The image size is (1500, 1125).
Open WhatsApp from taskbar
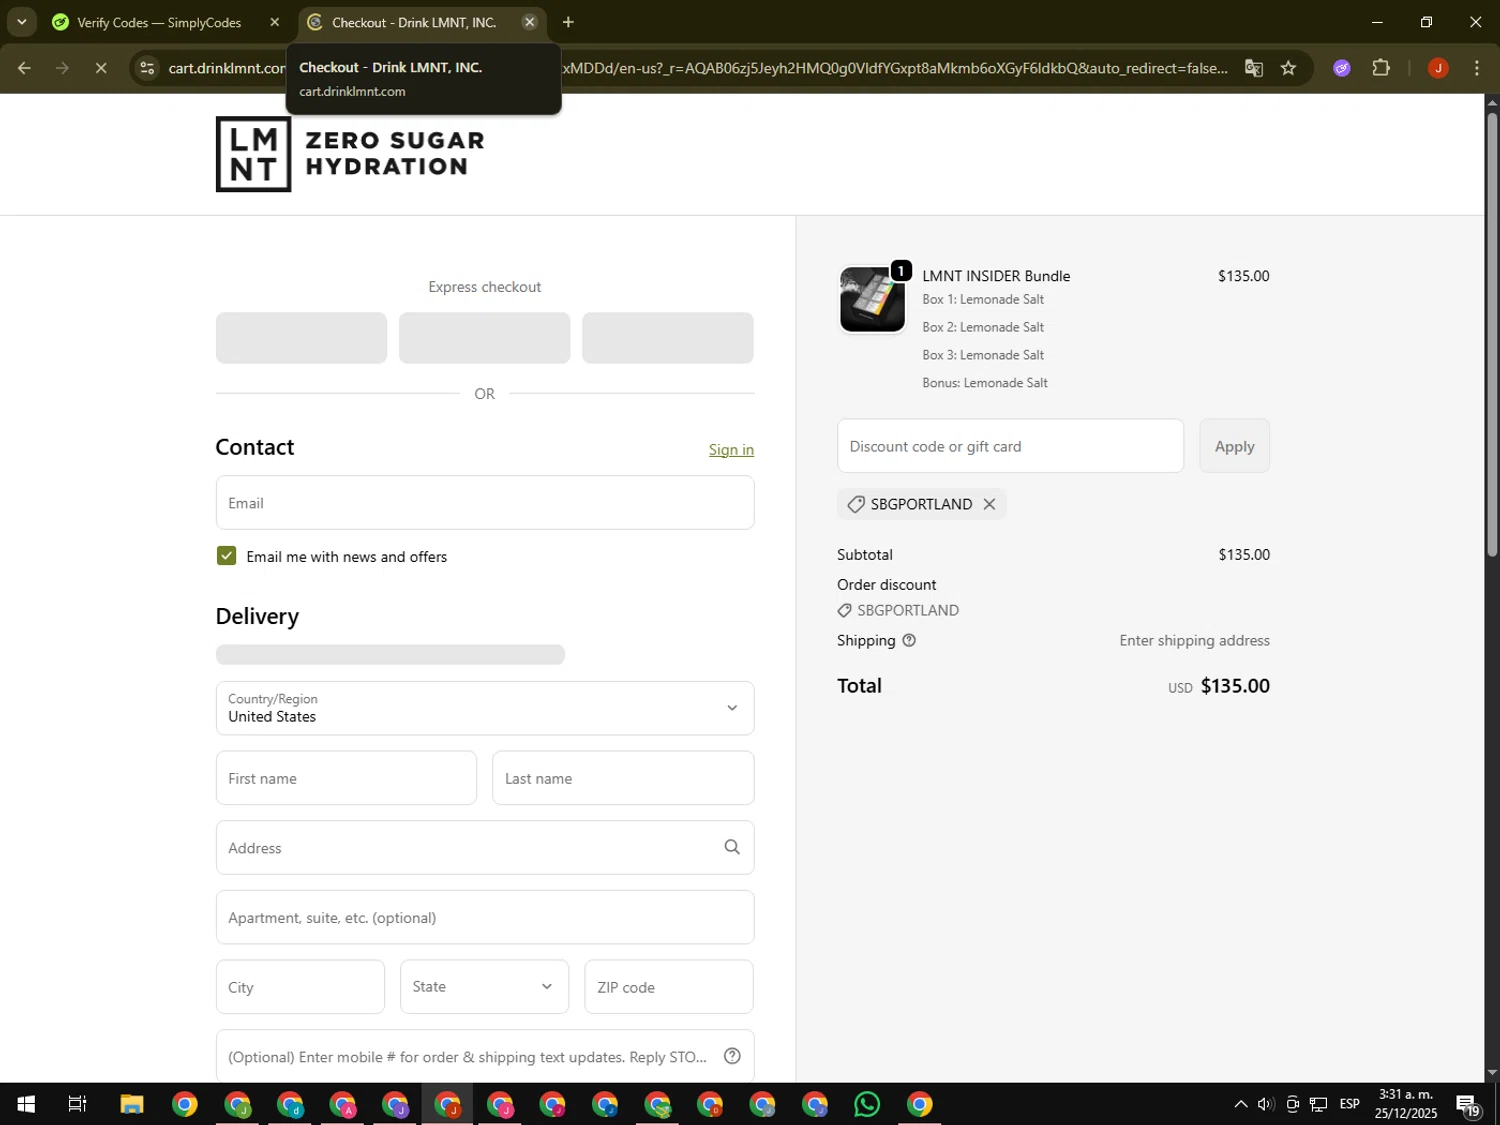[867, 1104]
